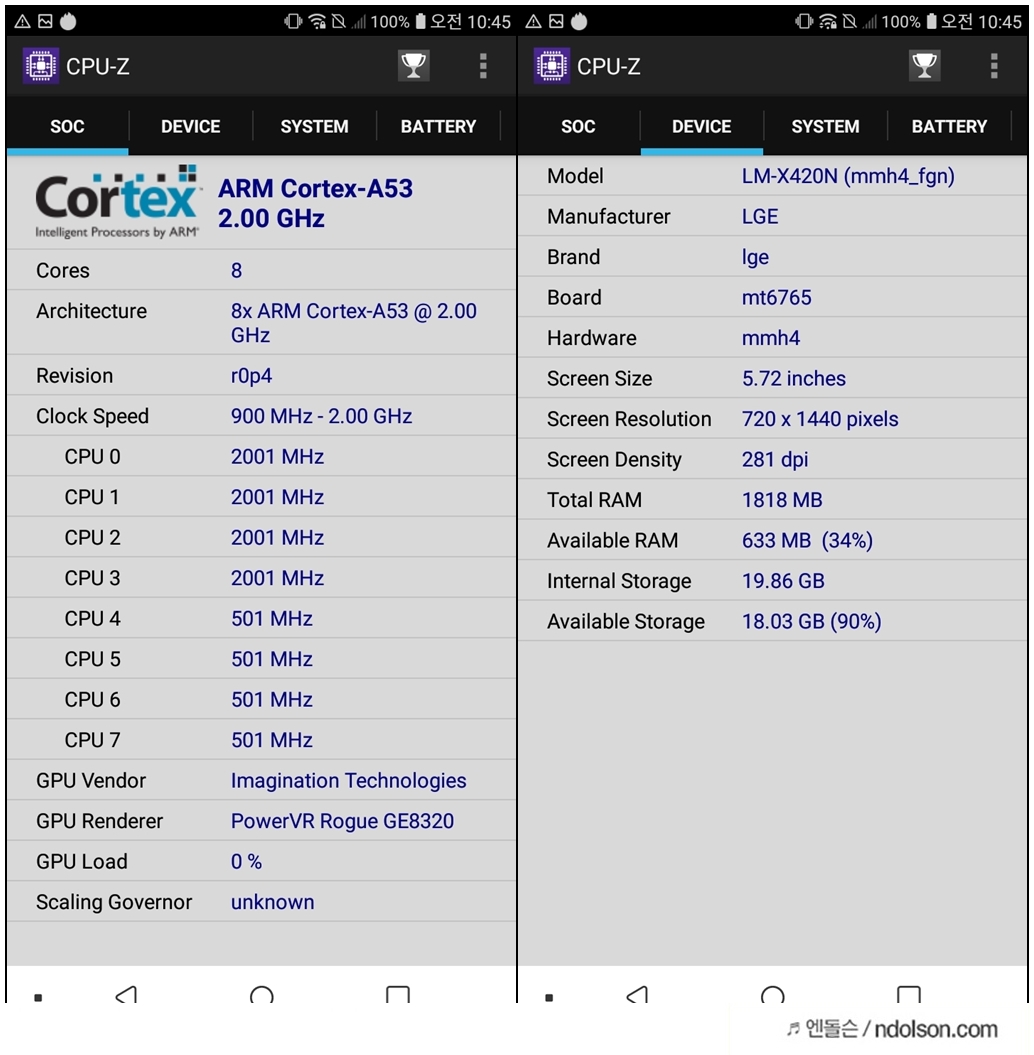1034x1055 pixels.
Task: Tap small dot nav toggle in right screen
Action: pyautogui.click(x=550, y=998)
